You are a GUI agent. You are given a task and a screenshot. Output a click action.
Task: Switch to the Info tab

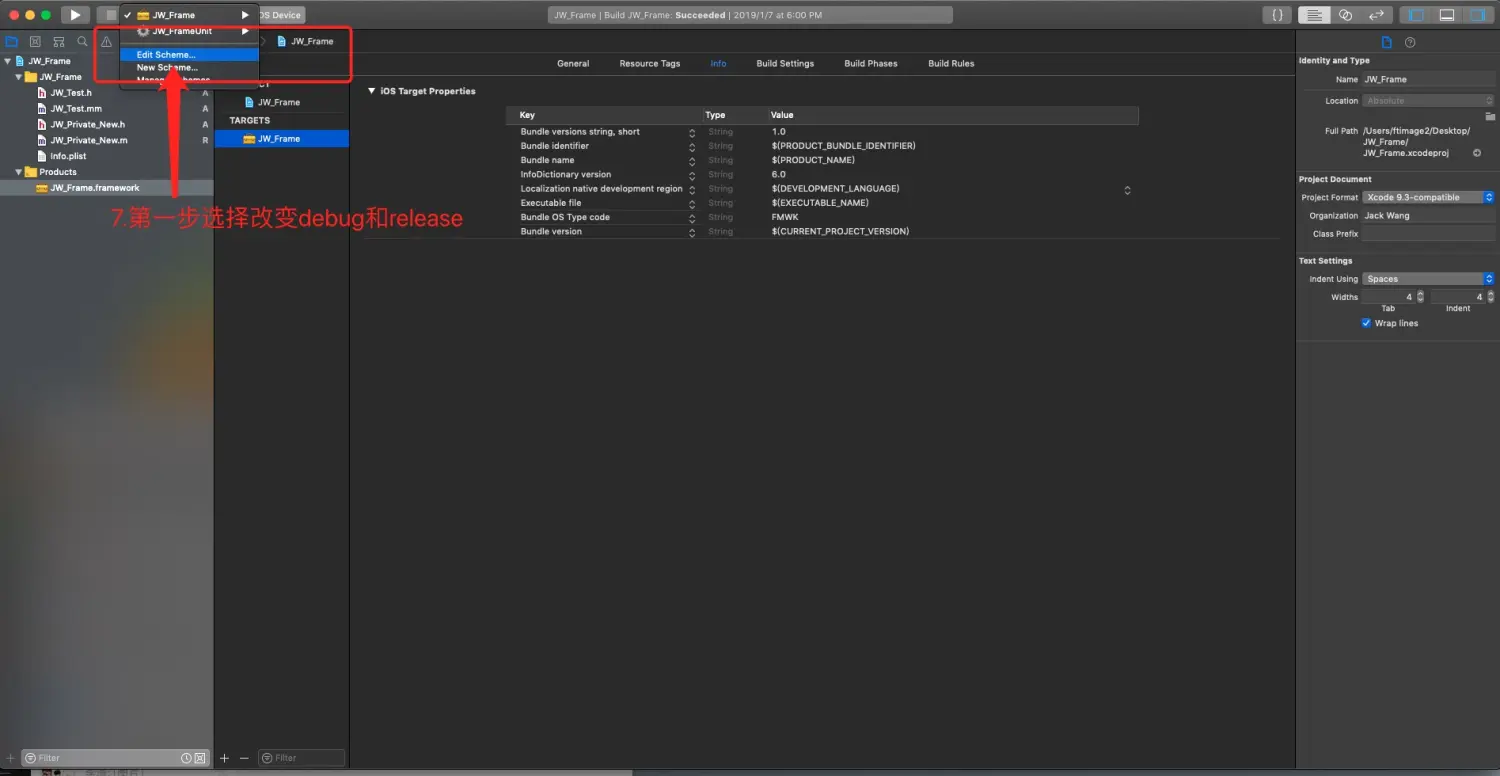pos(718,63)
